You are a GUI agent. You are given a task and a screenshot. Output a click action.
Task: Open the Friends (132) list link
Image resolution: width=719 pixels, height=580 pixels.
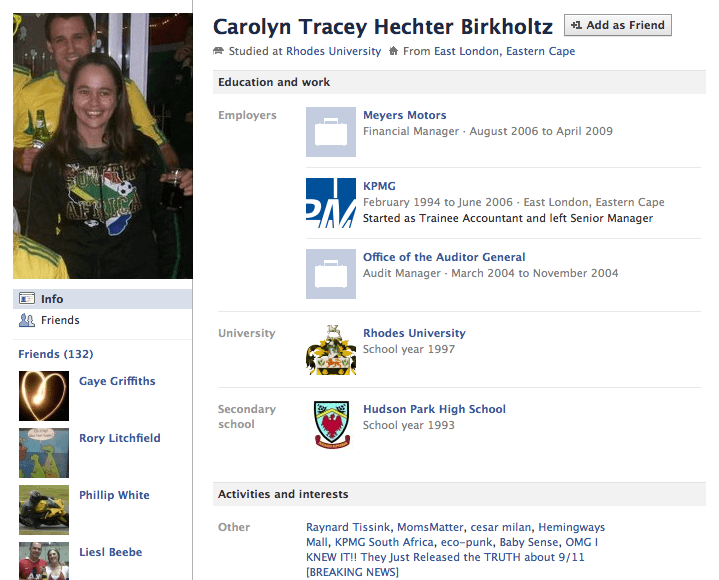[x=55, y=354]
